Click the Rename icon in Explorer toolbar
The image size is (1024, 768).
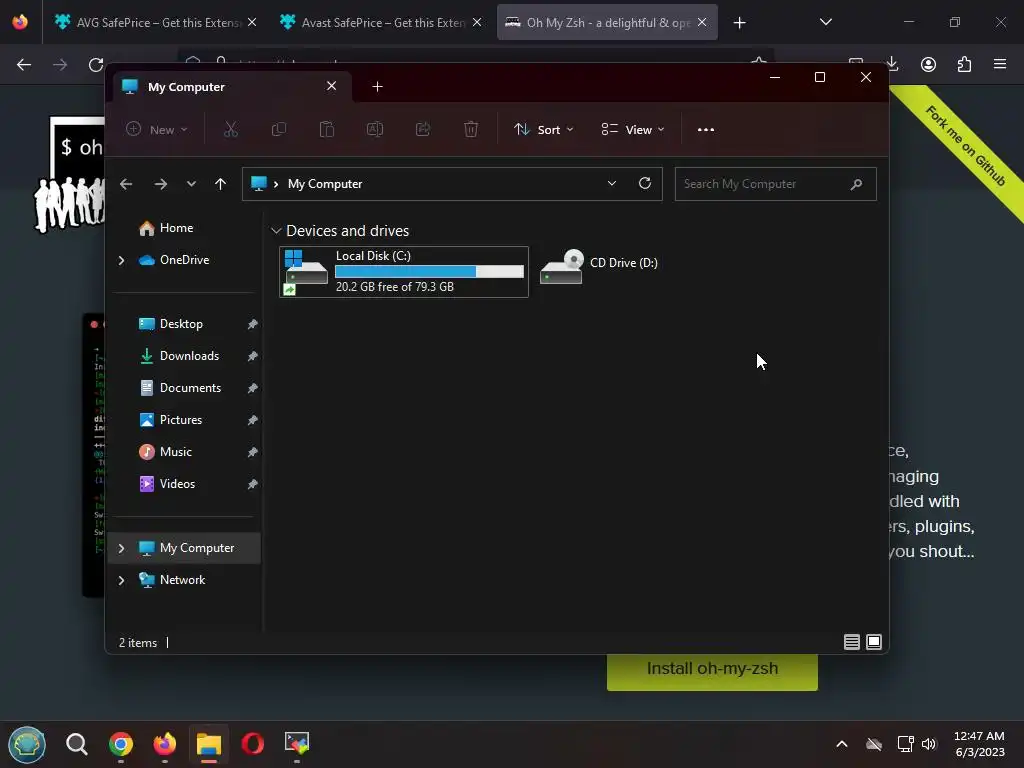pos(375,129)
